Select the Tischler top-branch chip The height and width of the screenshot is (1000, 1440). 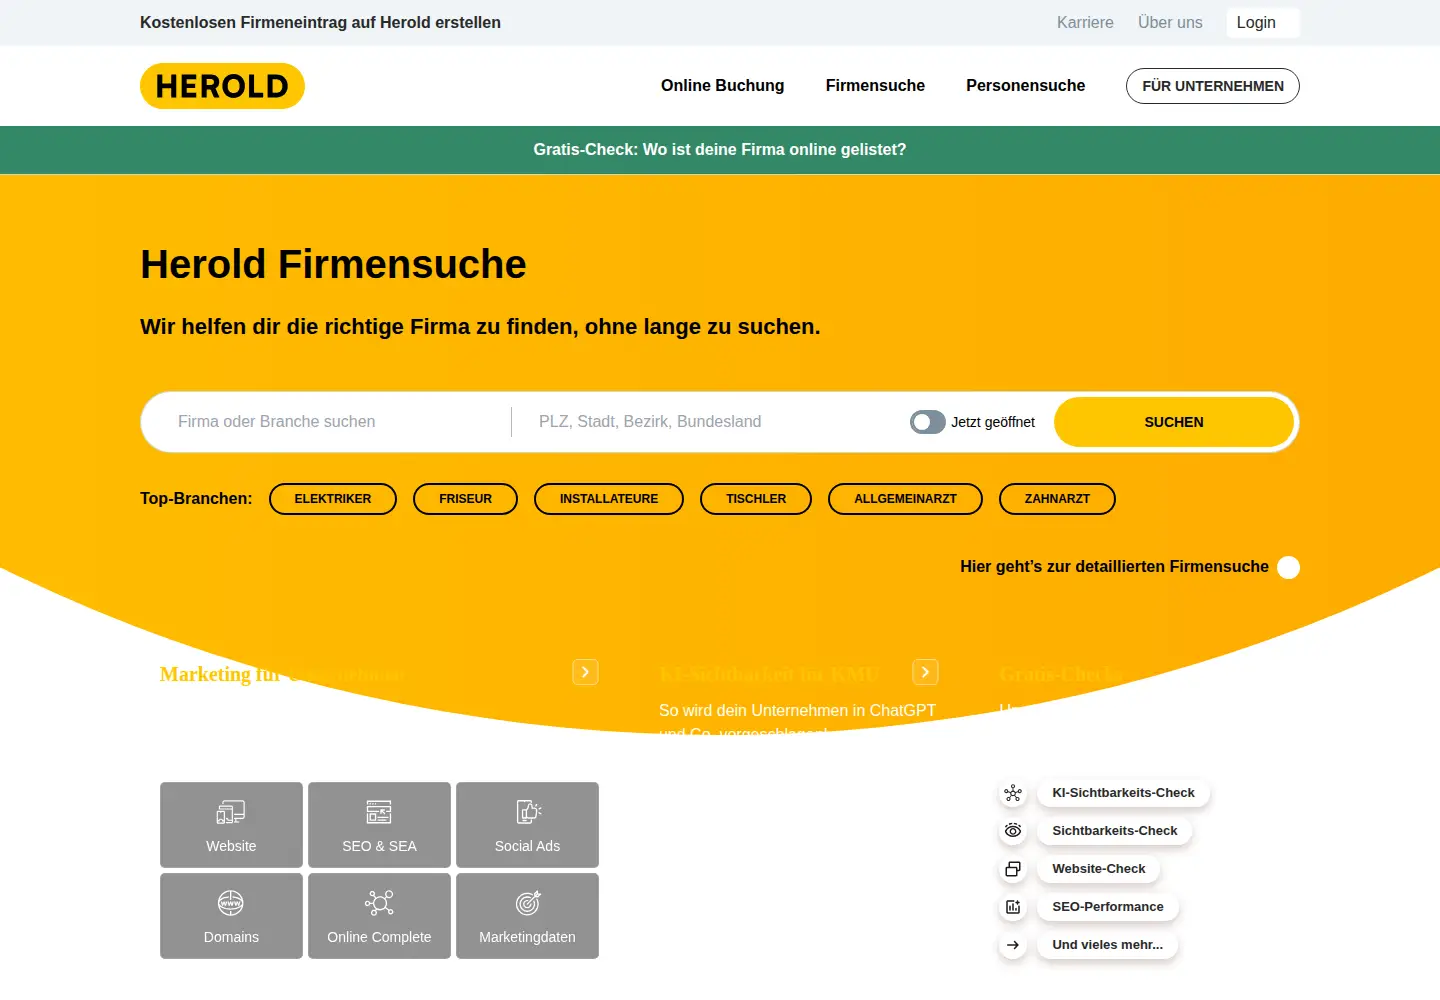pos(756,499)
